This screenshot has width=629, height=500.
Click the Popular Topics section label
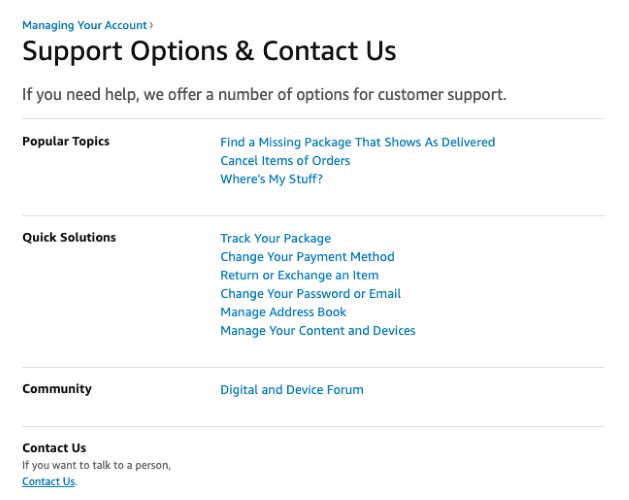coord(66,141)
